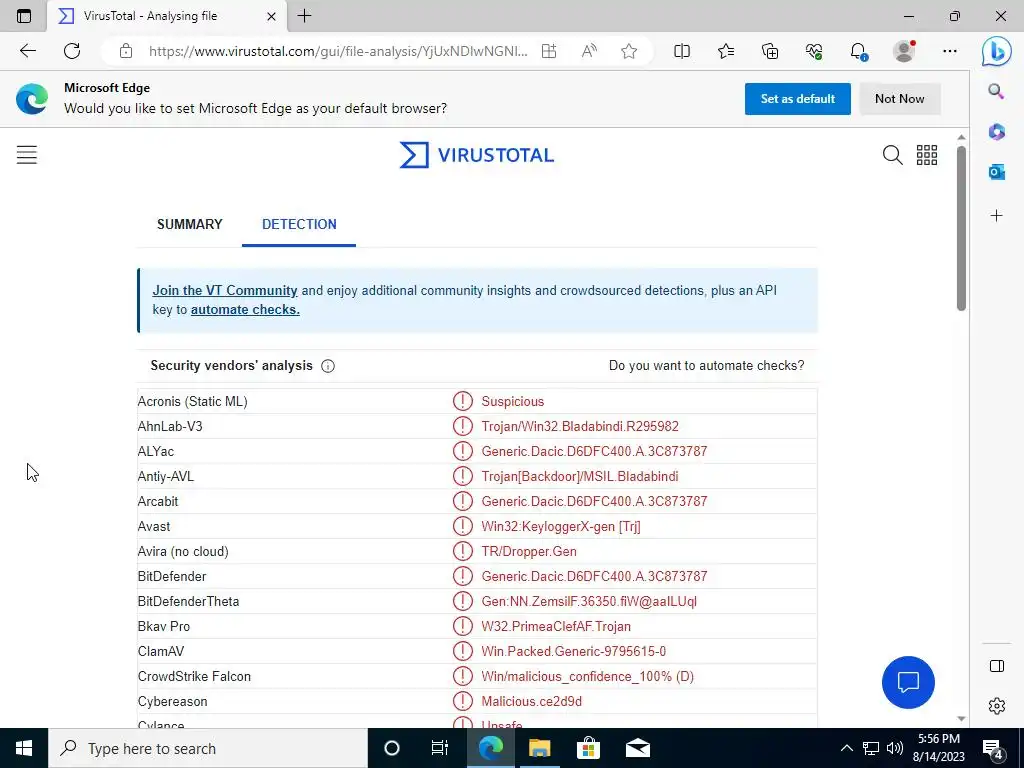The height and width of the screenshot is (768, 1024).
Task: Toggle the sidebar visibility icon
Action: click(997, 665)
